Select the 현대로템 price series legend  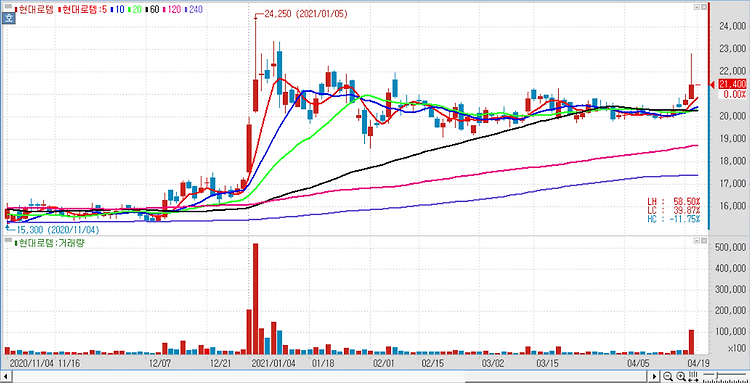[34, 9]
